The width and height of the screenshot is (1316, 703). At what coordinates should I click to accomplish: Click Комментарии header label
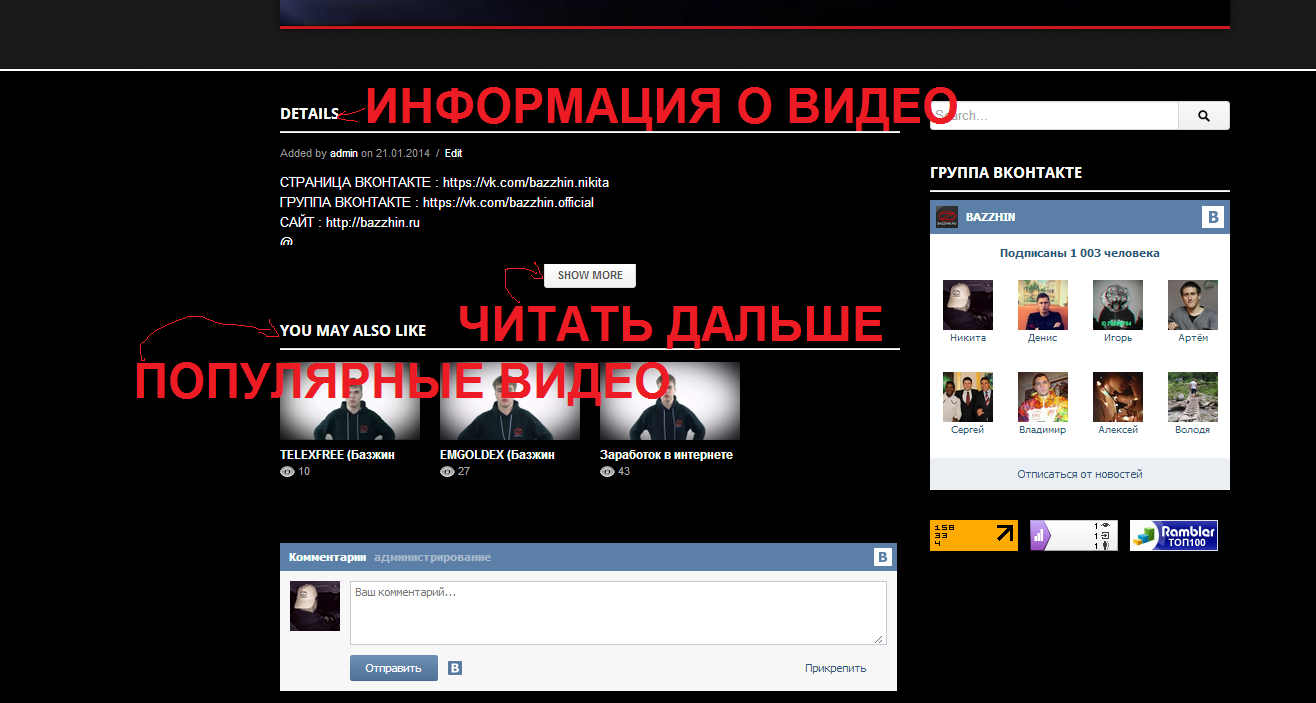coord(327,557)
